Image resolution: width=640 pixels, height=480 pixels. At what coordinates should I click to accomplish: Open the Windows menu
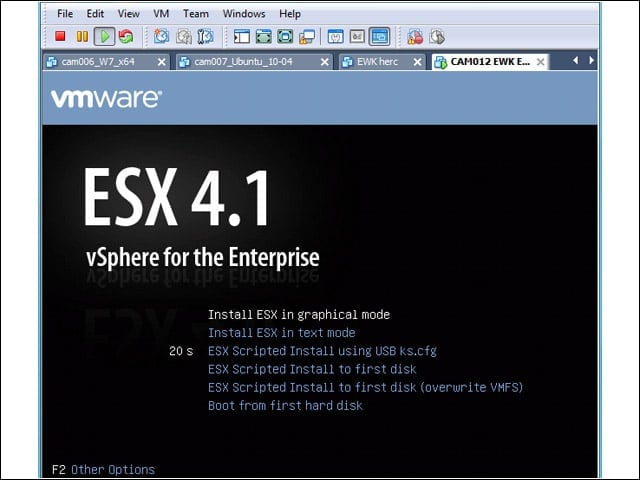pos(244,13)
